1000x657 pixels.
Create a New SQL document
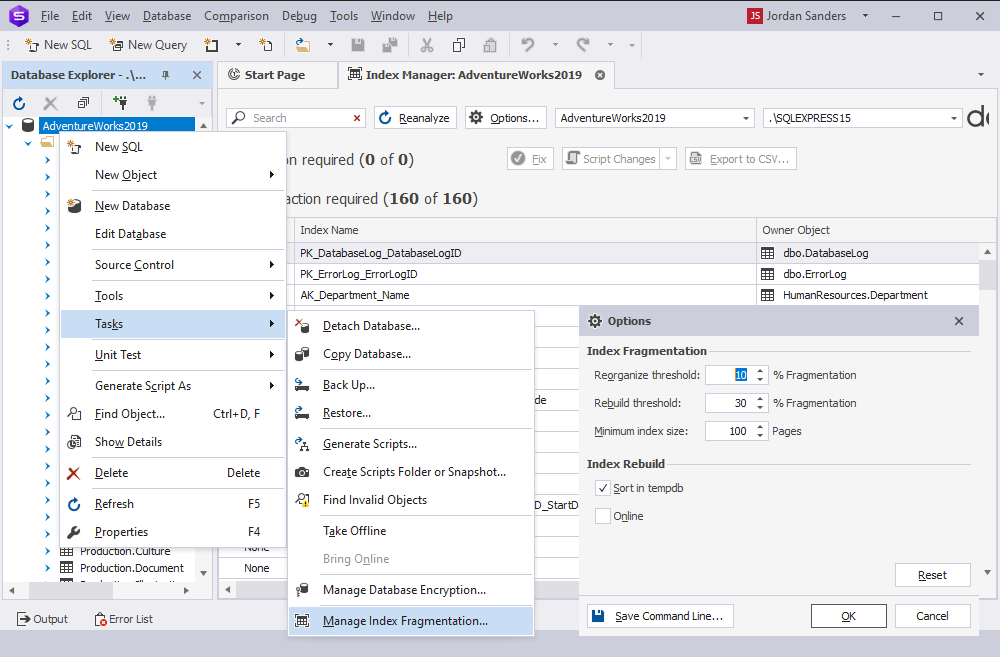pyautogui.click(x=57, y=44)
